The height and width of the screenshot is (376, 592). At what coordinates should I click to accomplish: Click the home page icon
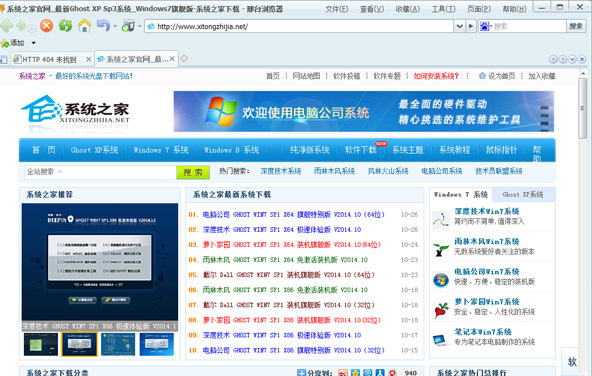click(x=85, y=26)
